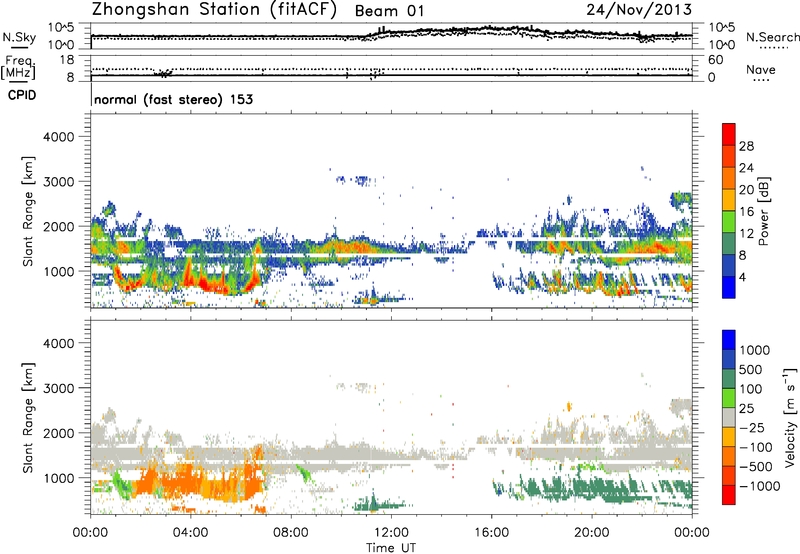Click the 'Velocity [m s-1]' colorbar label
Screen dimensions: 800x554
point(790,417)
